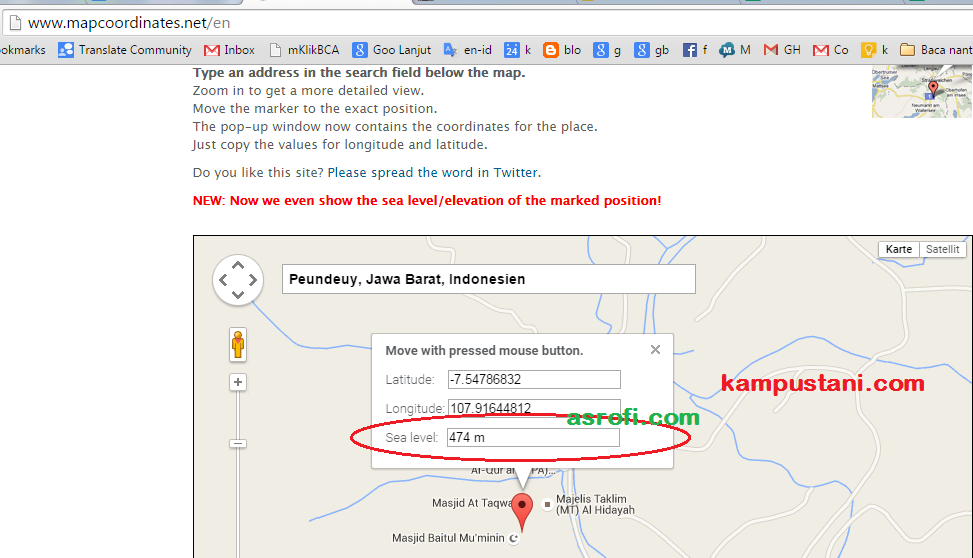The width and height of the screenshot is (973, 558).
Task: Open the Goo Lanjut bookmark
Action: [392, 50]
